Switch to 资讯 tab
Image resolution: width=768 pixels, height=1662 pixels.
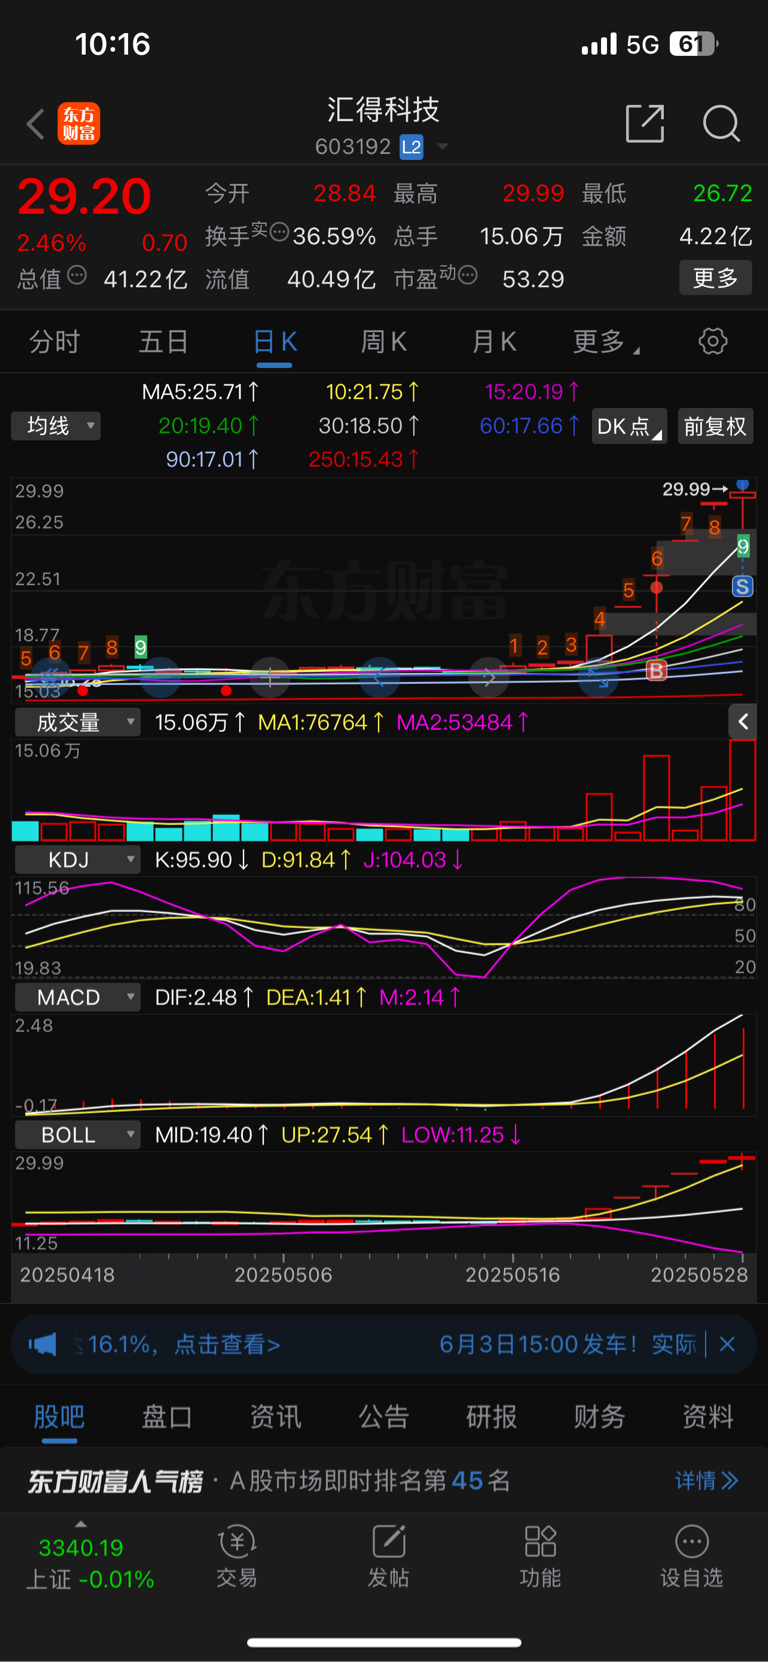point(276,1417)
